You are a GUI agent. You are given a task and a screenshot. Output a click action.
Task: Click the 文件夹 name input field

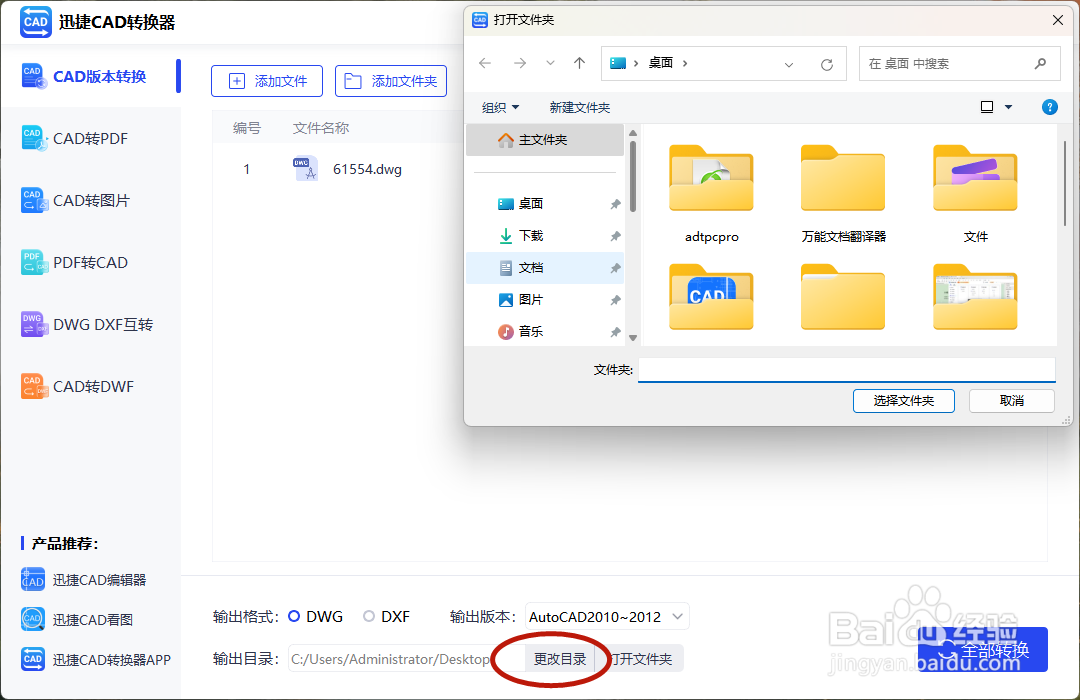pyautogui.click(x=847, y=370)
